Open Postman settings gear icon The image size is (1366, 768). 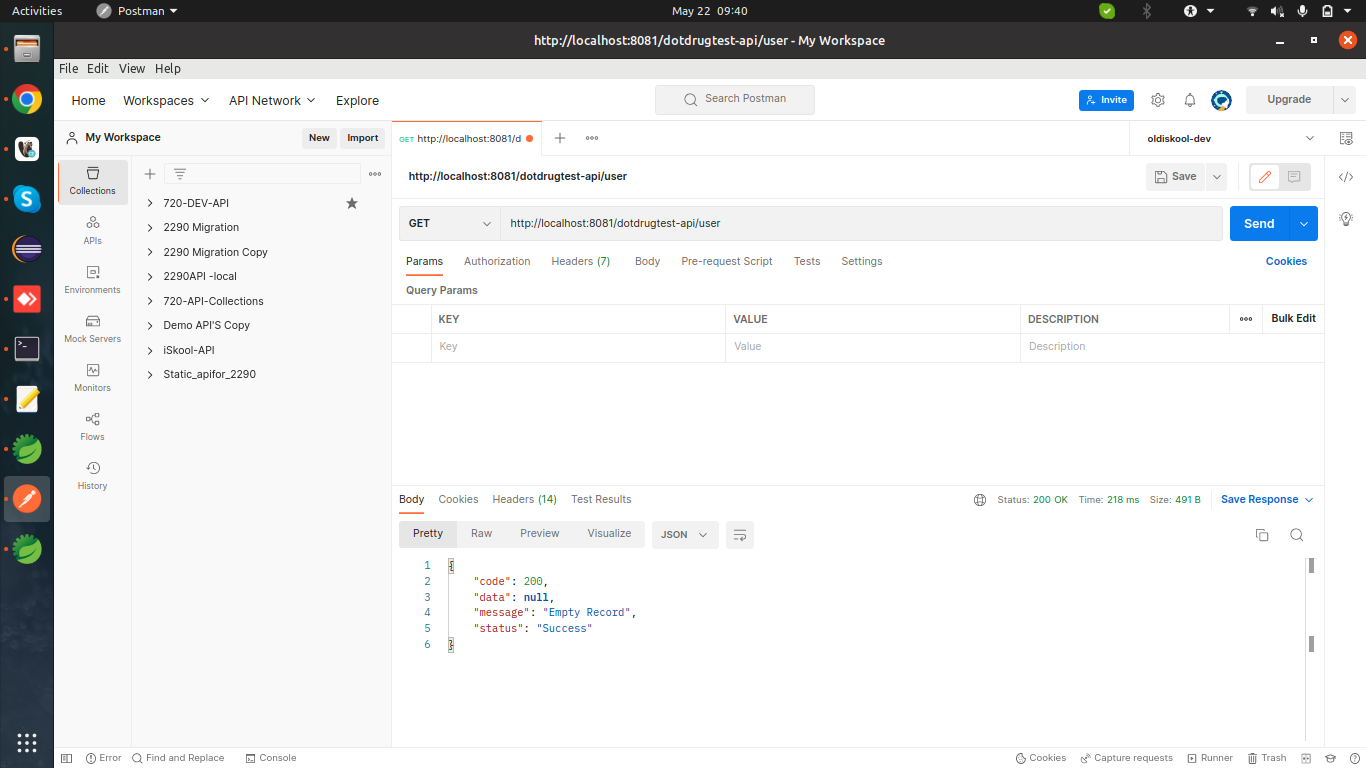(1158, 100)
